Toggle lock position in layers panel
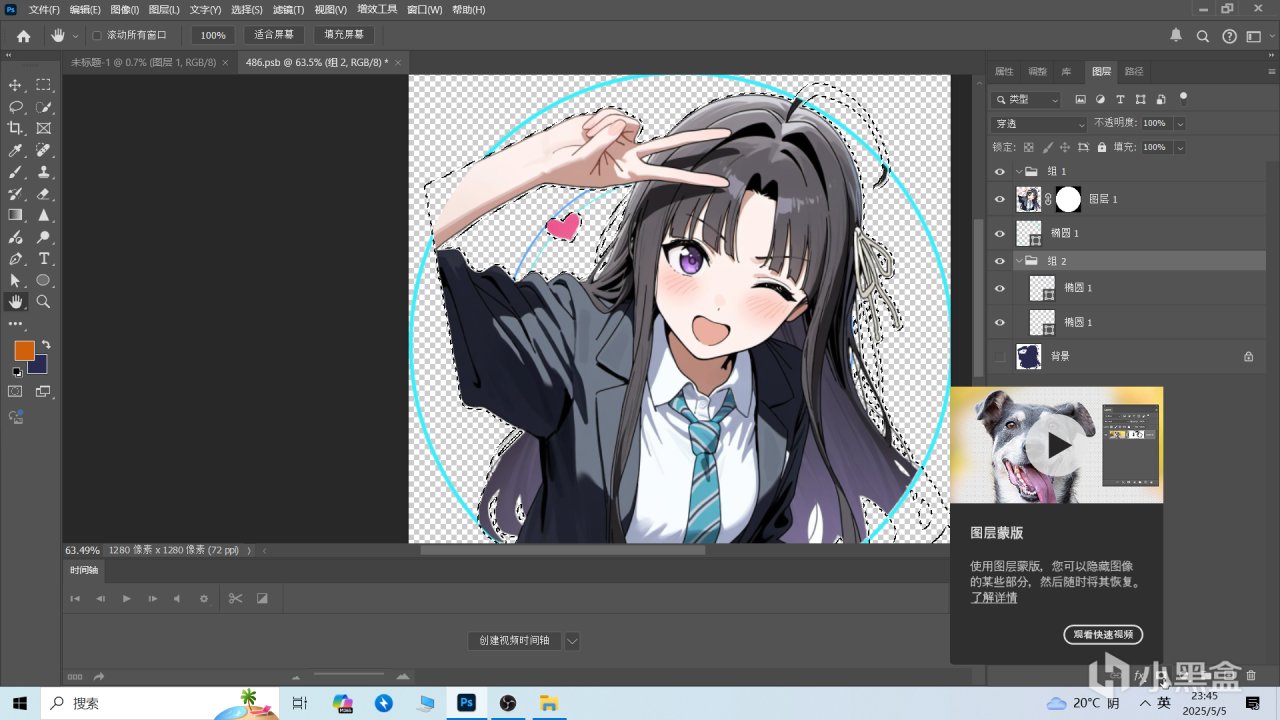1280x720 pixels. click(x=1065, y=147)
